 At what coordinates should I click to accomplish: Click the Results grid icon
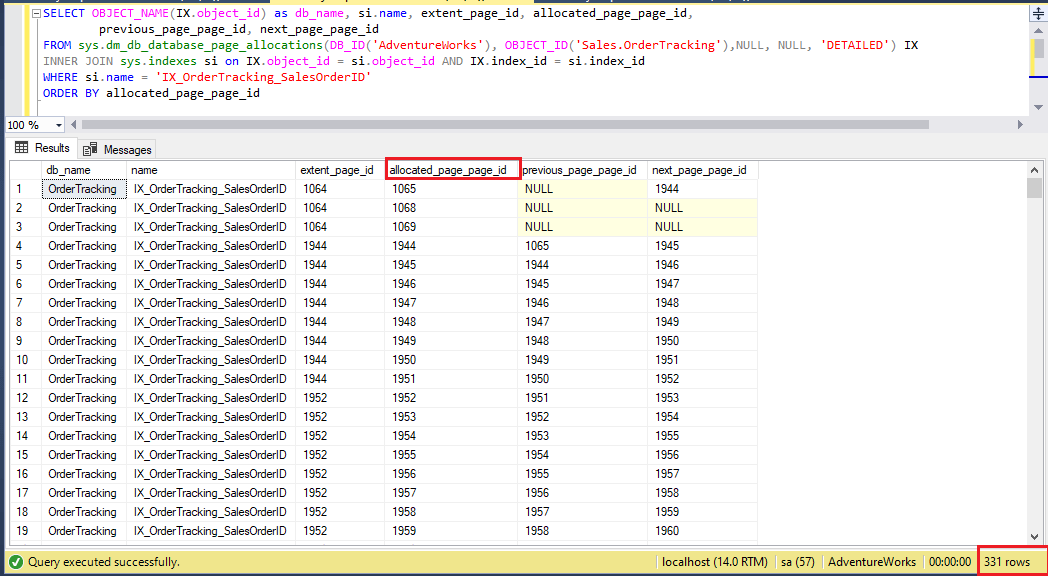[22, 148]
